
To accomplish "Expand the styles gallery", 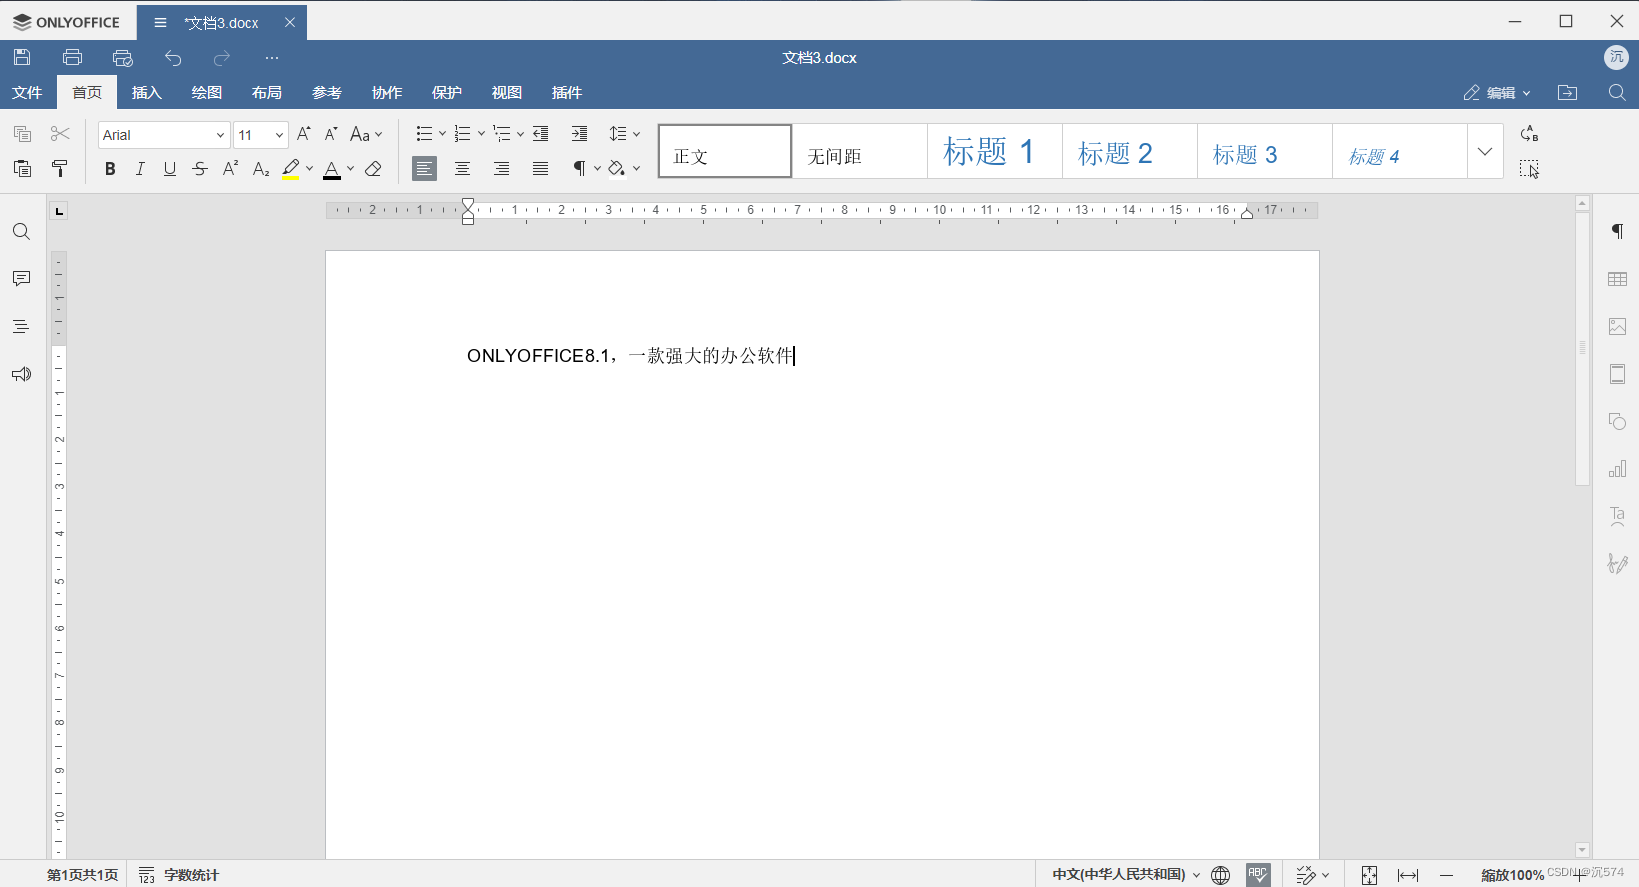I will coord(1485,151).
